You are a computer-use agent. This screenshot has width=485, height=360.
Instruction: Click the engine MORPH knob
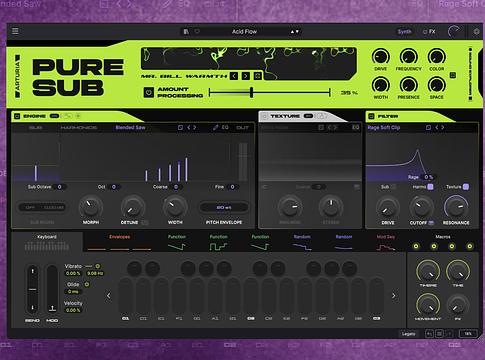(x=91, y=207)
